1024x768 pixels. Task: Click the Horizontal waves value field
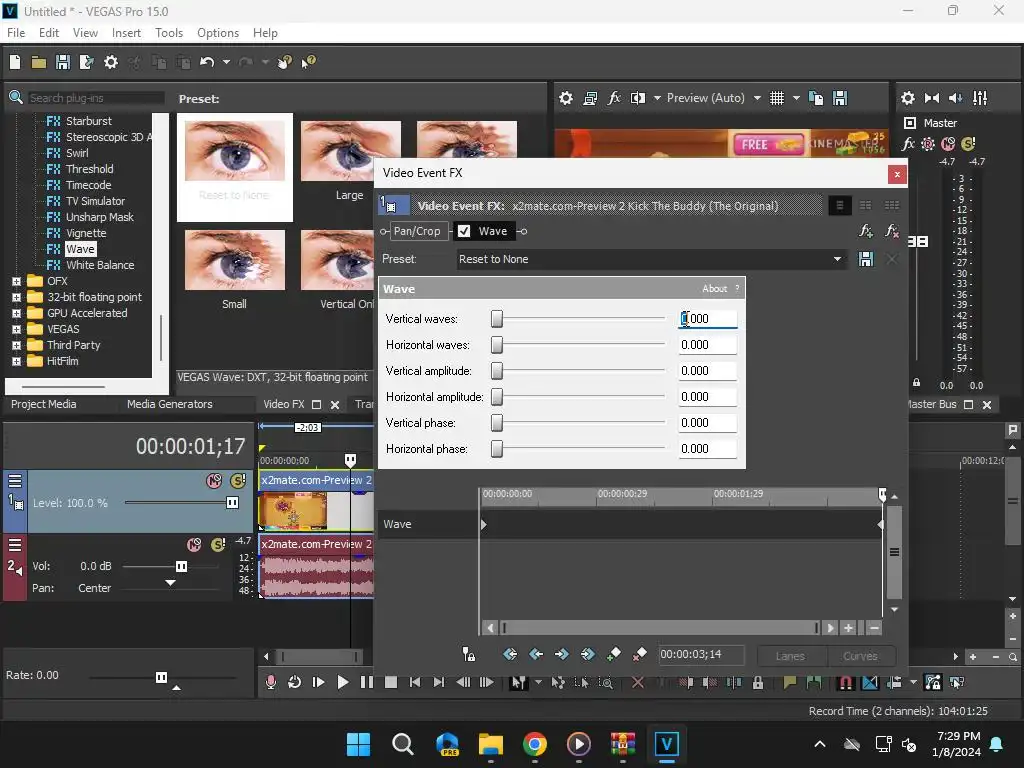(x=707, y=345)
